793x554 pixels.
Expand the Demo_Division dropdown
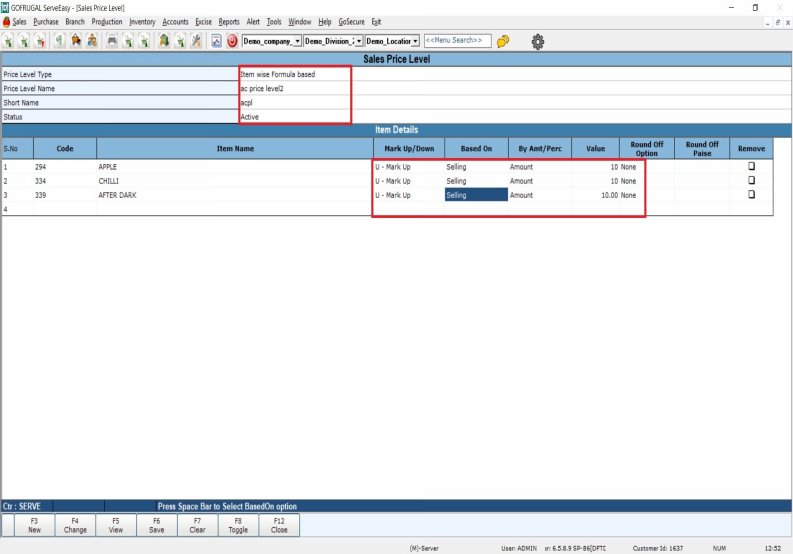(359, 41)
